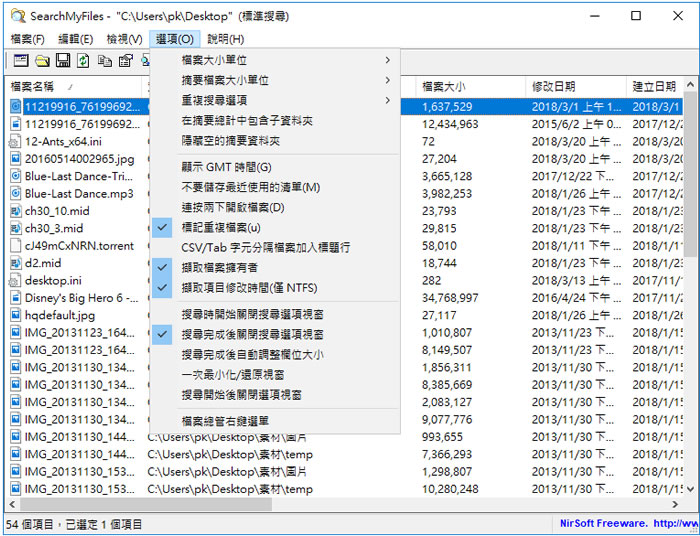Click the copy selected items toolbar icon

point(105,60)
